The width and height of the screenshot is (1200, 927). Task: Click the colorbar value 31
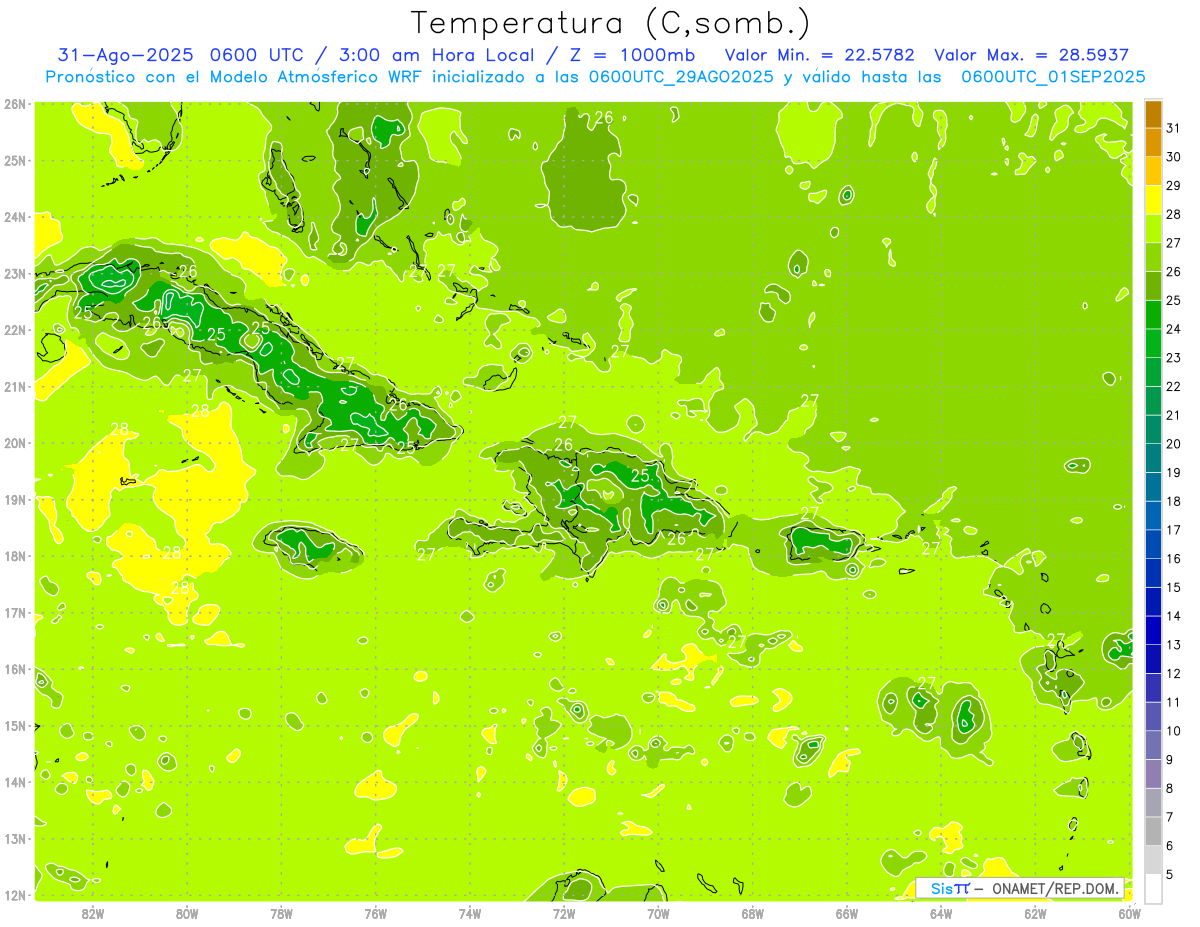1173,128
